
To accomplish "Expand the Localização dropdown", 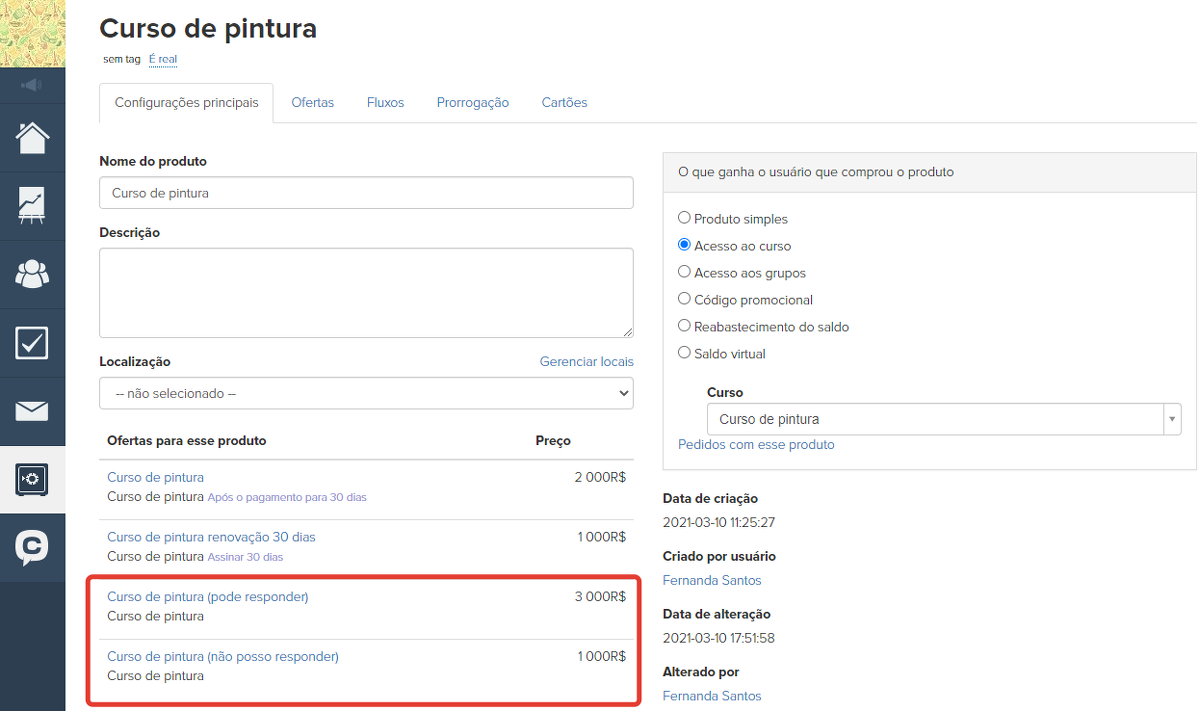I will (366, 394).
